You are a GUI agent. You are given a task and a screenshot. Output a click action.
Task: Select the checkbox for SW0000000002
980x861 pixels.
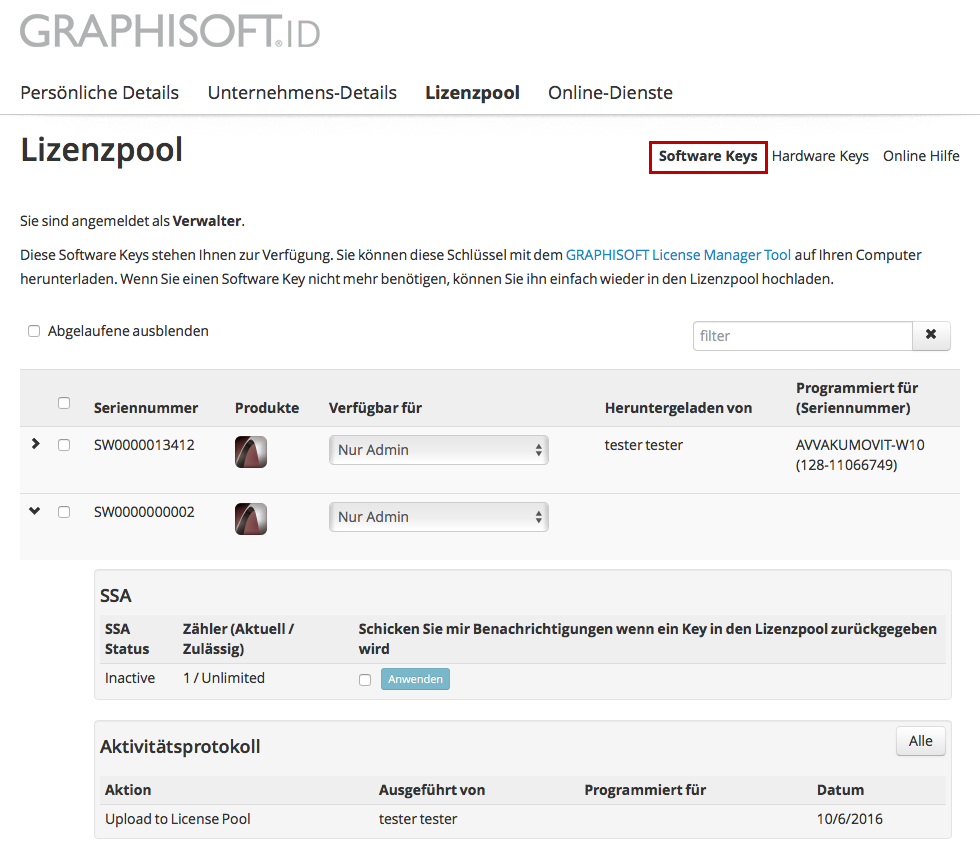coord(64,512)
